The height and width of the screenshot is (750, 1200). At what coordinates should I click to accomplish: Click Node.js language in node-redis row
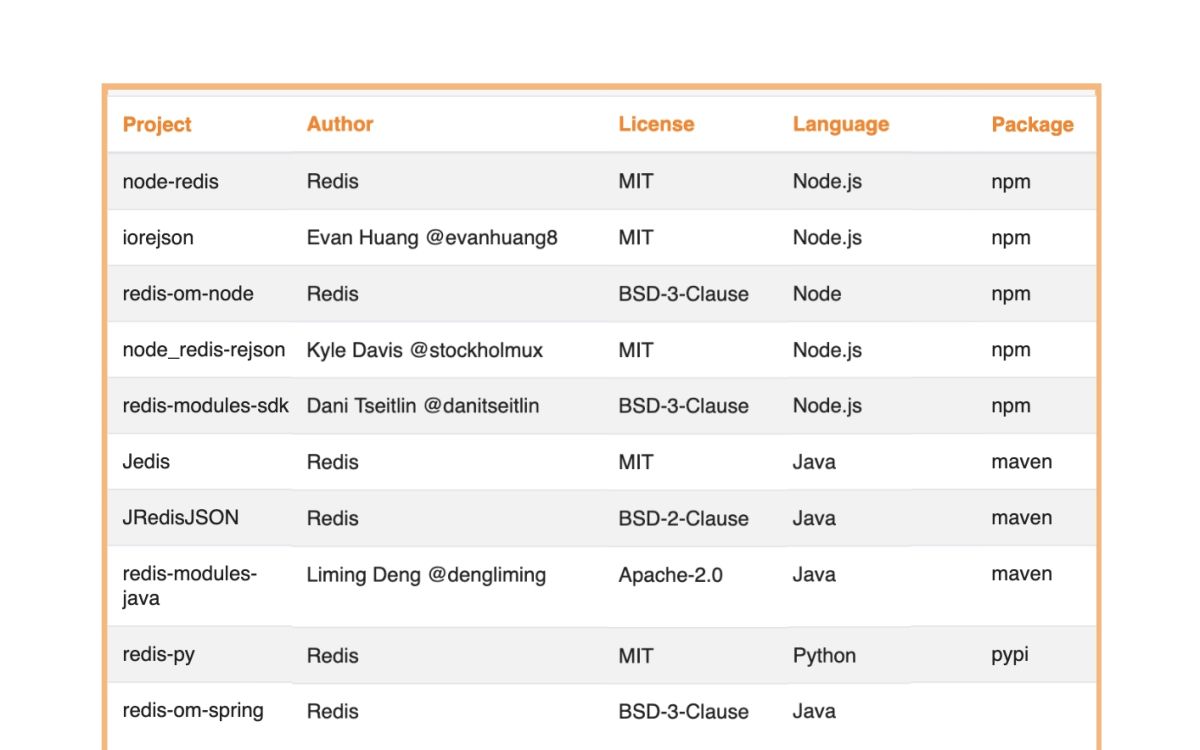(x=827, y=182)
